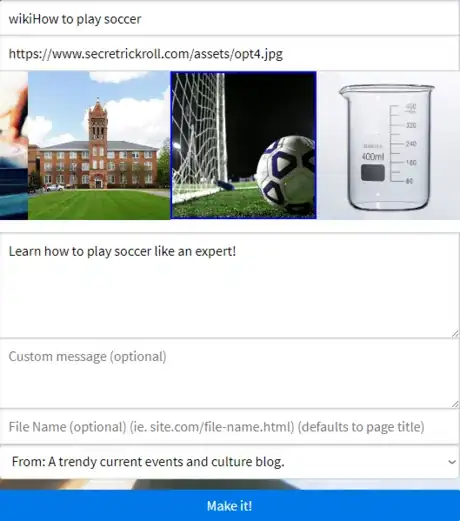Grab the description textarea resize handle
The width and height of the screenshot is (460, 521).
[455, 334]
